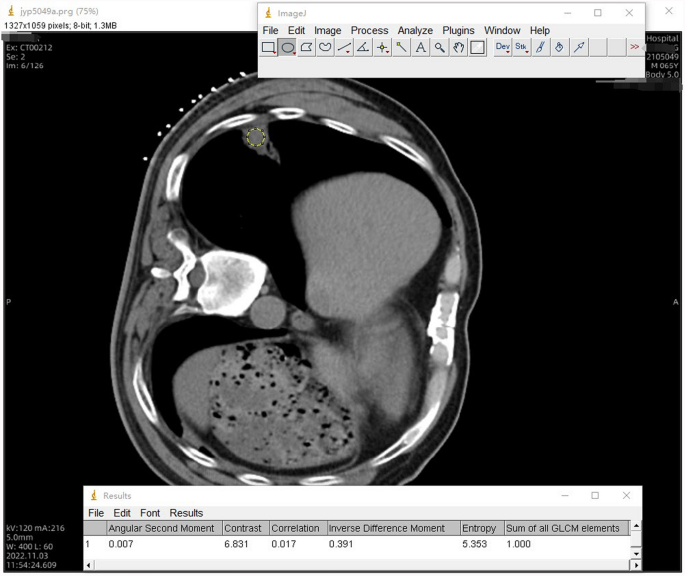Maximize the Results window
This screenshot has height=576, width=685.
point(595,496)
